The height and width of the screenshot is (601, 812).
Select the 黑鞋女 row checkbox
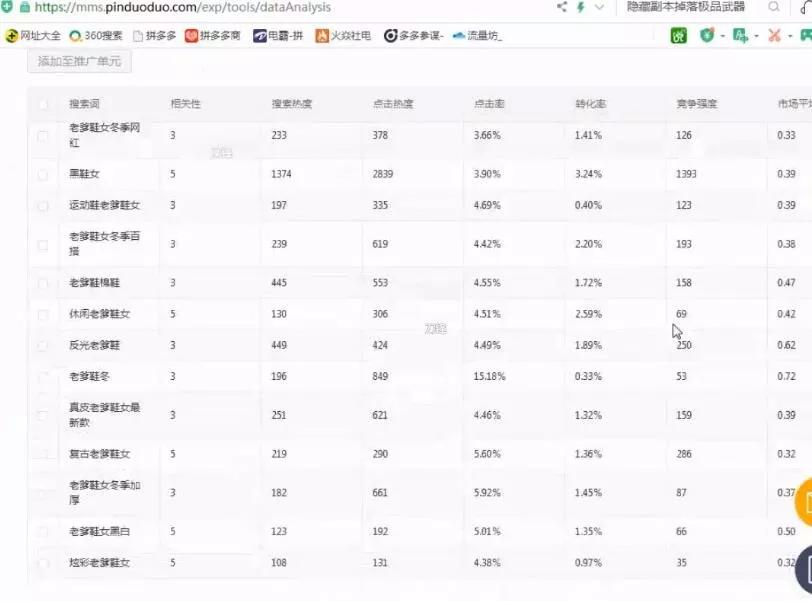click(x=43, y=174)
